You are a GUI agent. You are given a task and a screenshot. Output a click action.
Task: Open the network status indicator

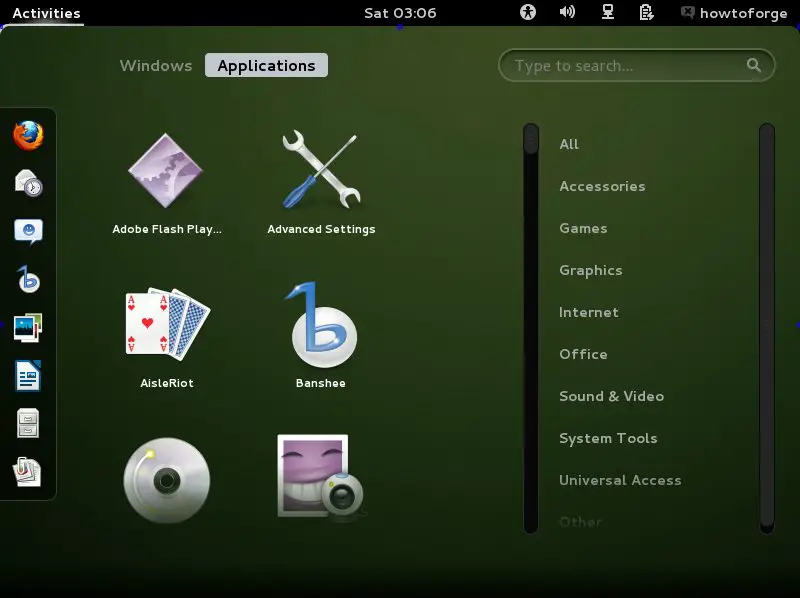tap(607, 12)
